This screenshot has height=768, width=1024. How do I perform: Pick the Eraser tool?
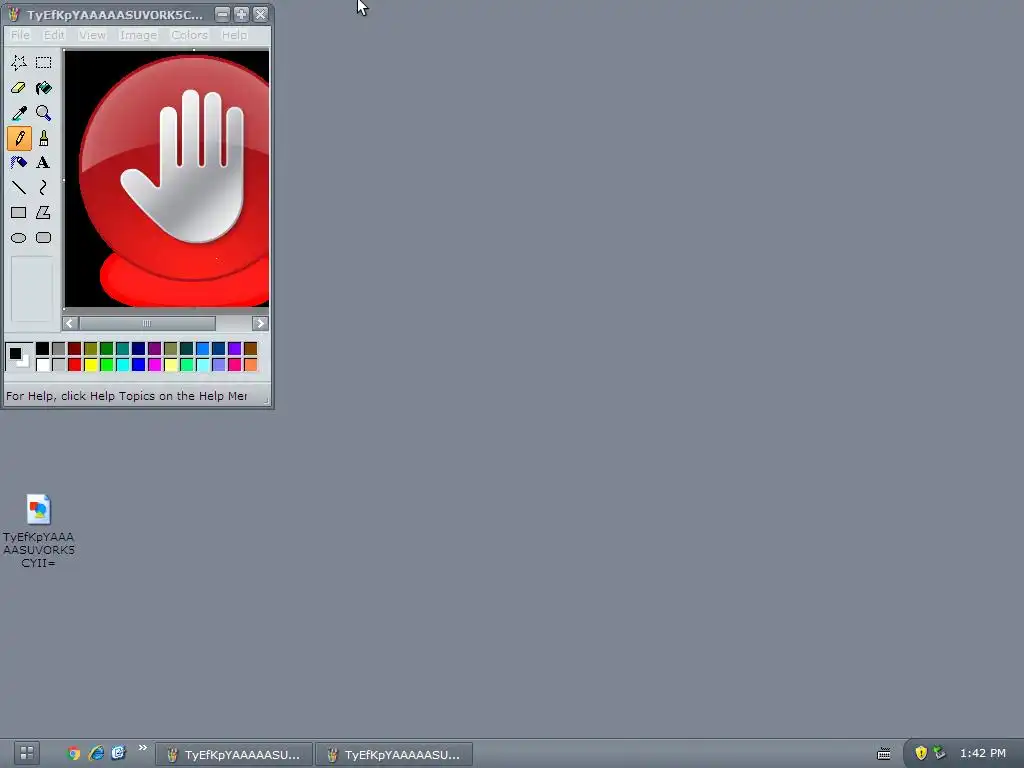[19, 88]
